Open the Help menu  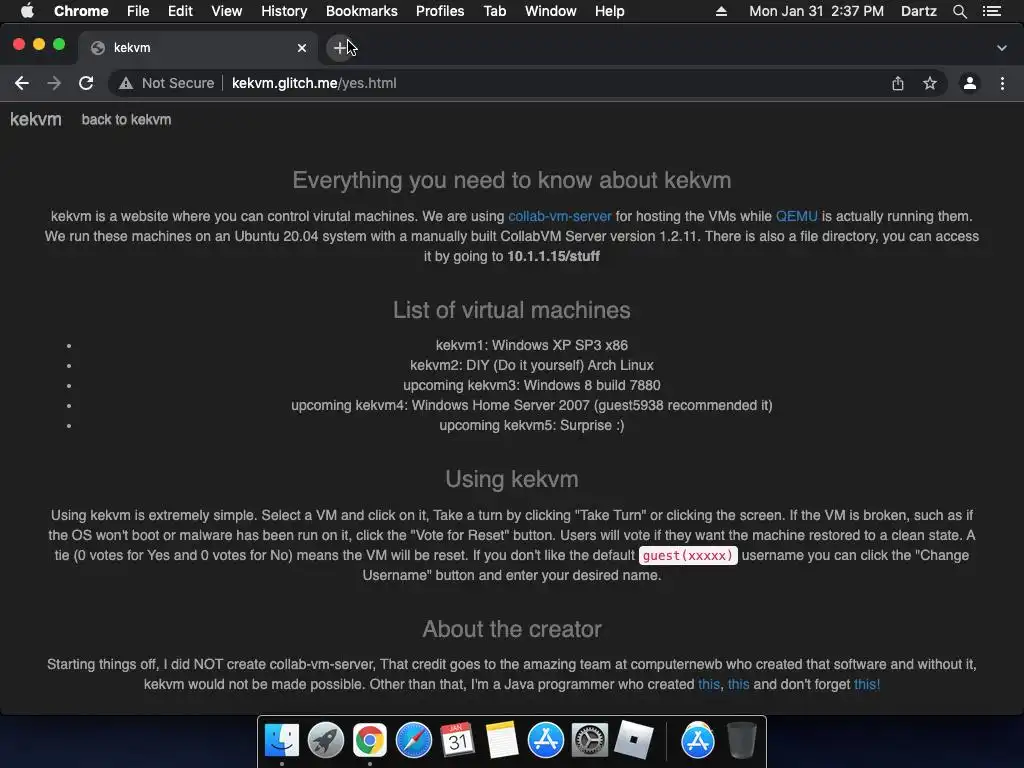pyautogui.click(x=609, y=11)
